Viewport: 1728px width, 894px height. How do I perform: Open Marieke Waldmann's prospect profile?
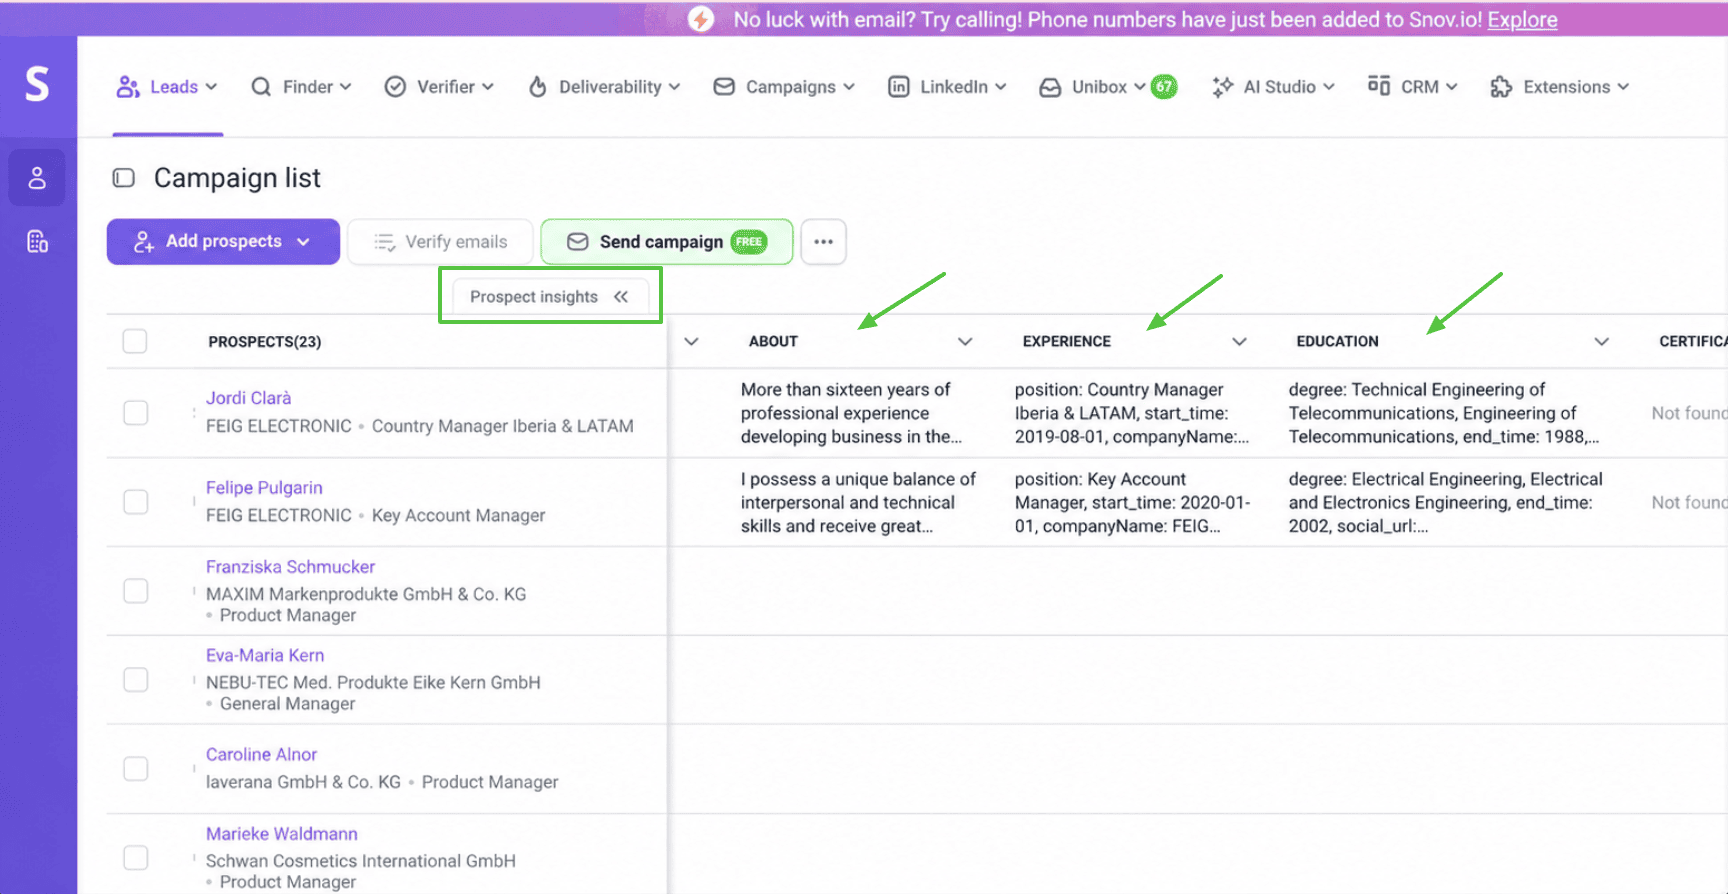[281, 834]
